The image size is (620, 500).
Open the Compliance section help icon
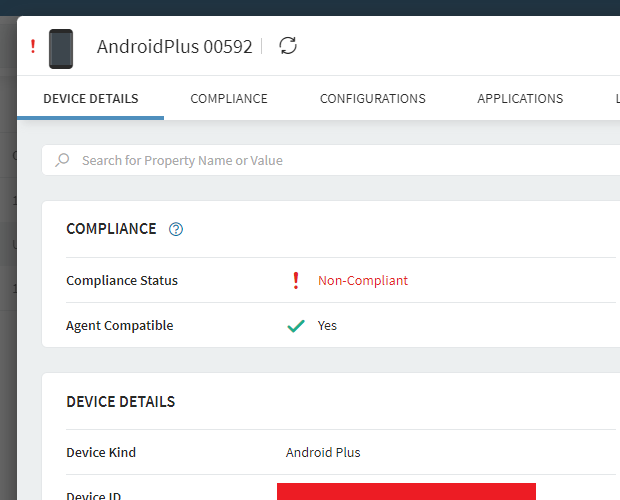pos(176,229)
